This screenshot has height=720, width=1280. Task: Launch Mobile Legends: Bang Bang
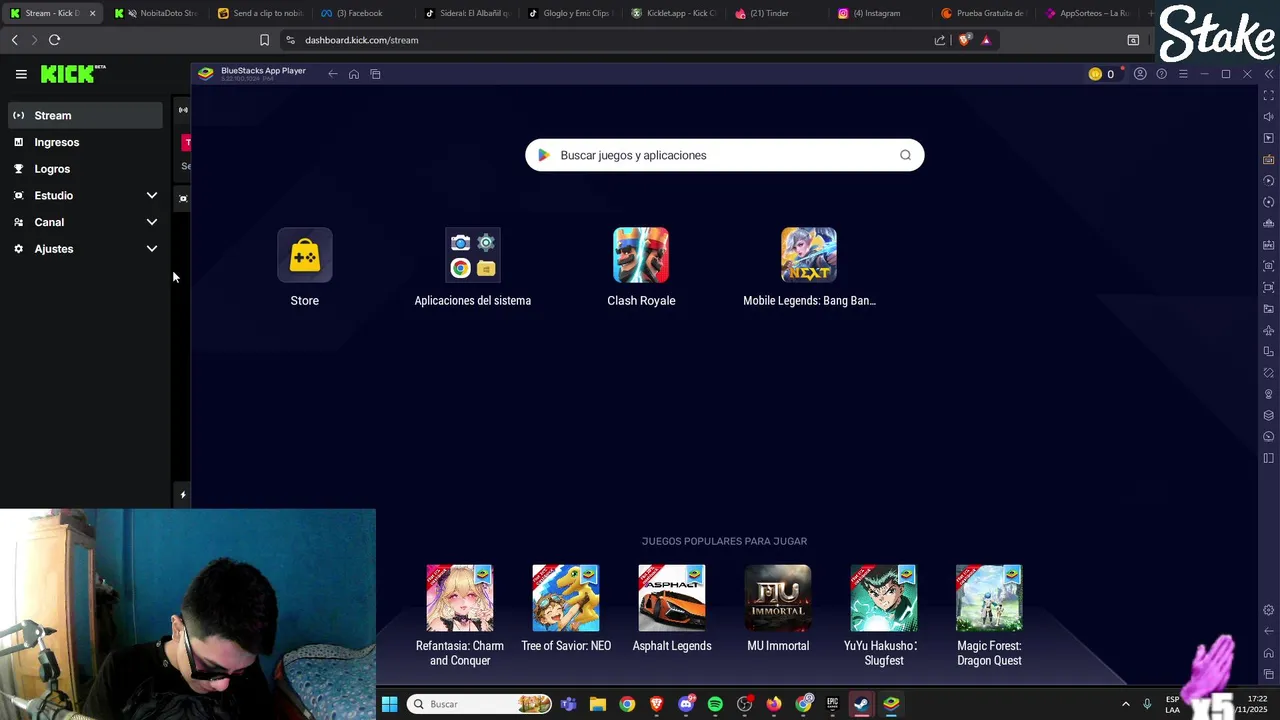[x=809, y=256]
